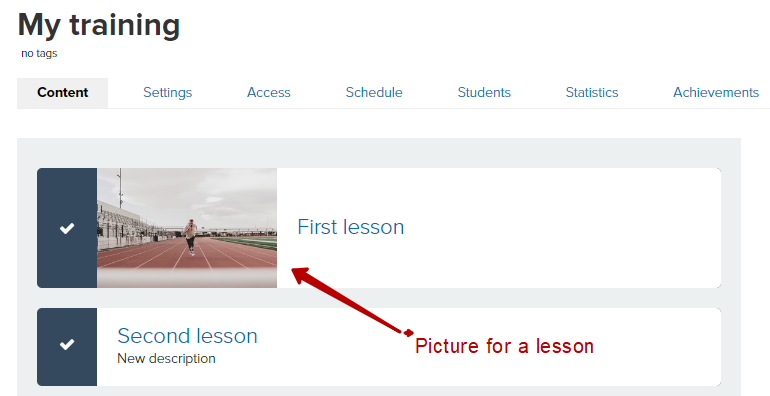This screenshot has width=770, height=396.
Task: Open the First lesson link
Action: 351,227
